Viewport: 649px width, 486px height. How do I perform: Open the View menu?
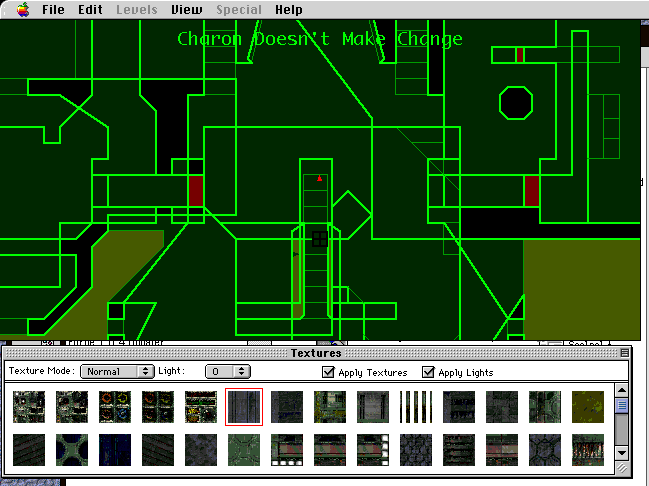(x=186, y=10)
